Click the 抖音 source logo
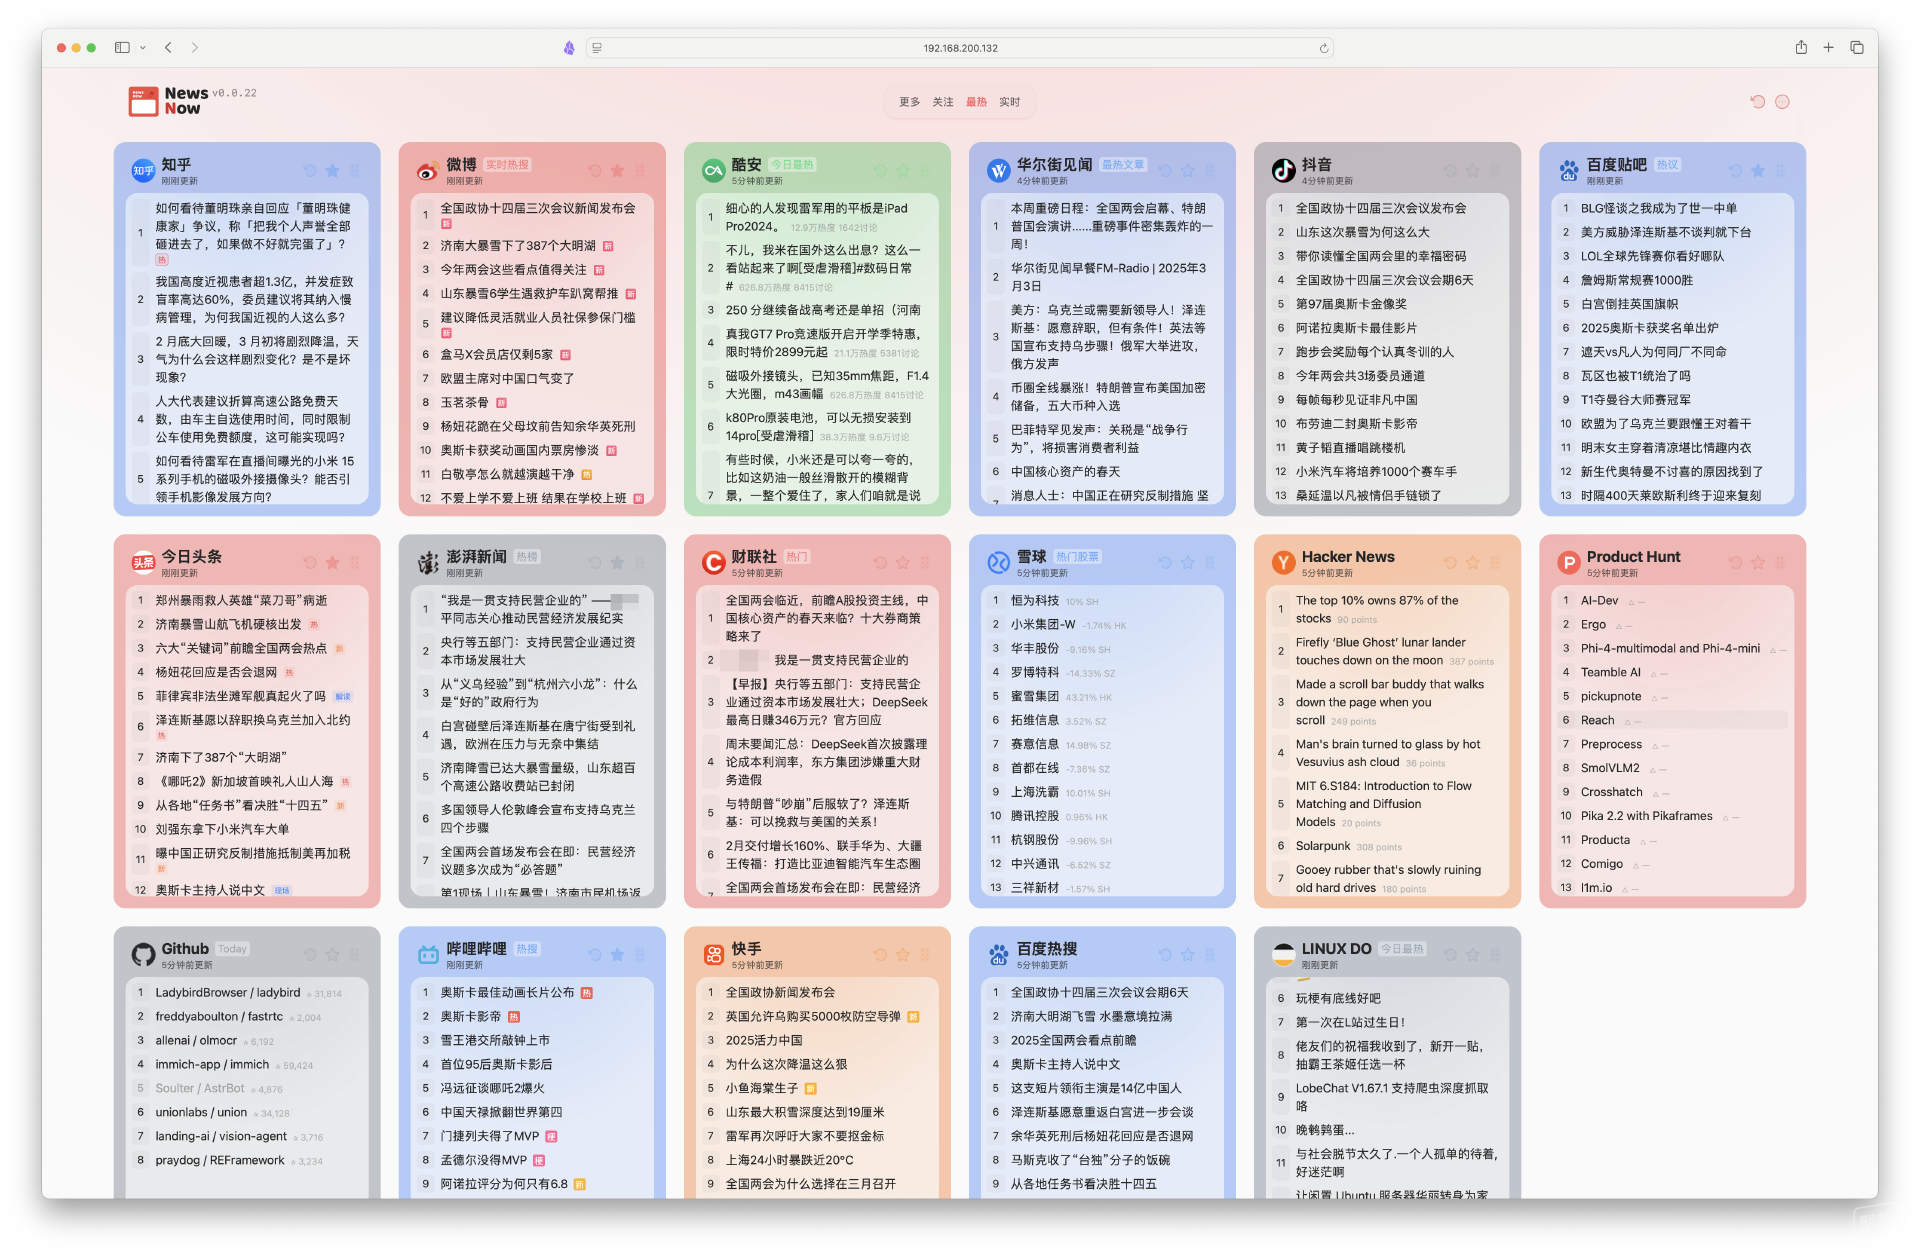This screenshot has width=1920, height=1254. (x=1284, y=171)
